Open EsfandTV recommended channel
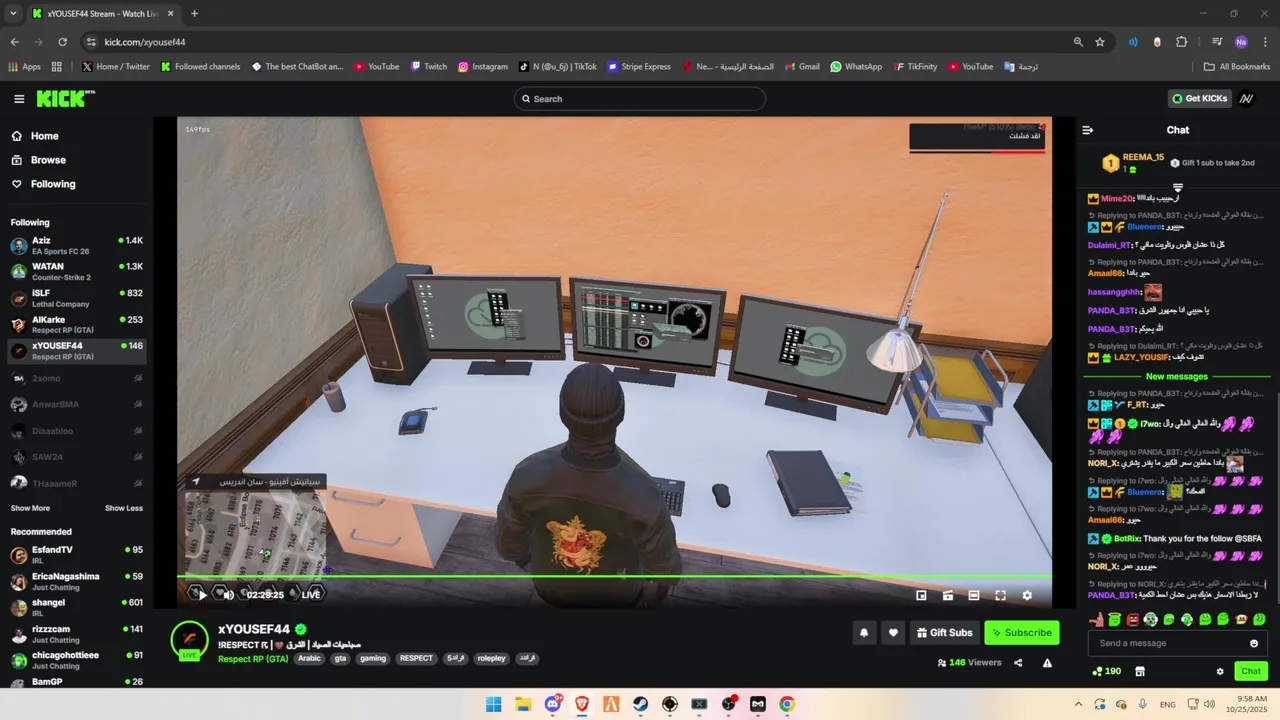 (76, 555)
